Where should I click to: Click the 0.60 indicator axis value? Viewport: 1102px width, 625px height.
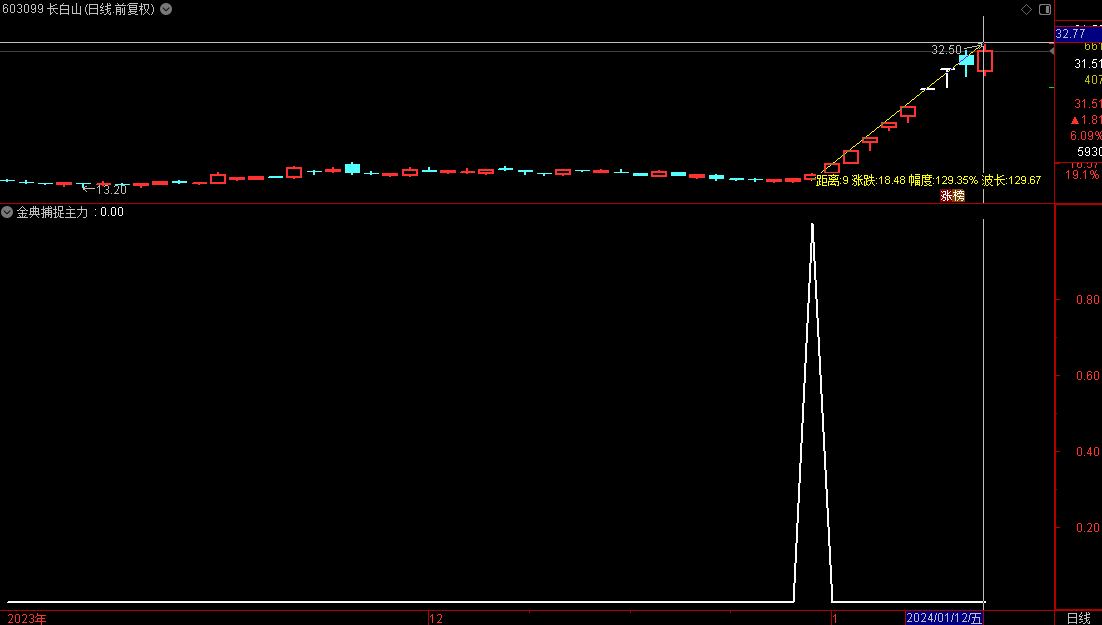(x=1087, y=375)
